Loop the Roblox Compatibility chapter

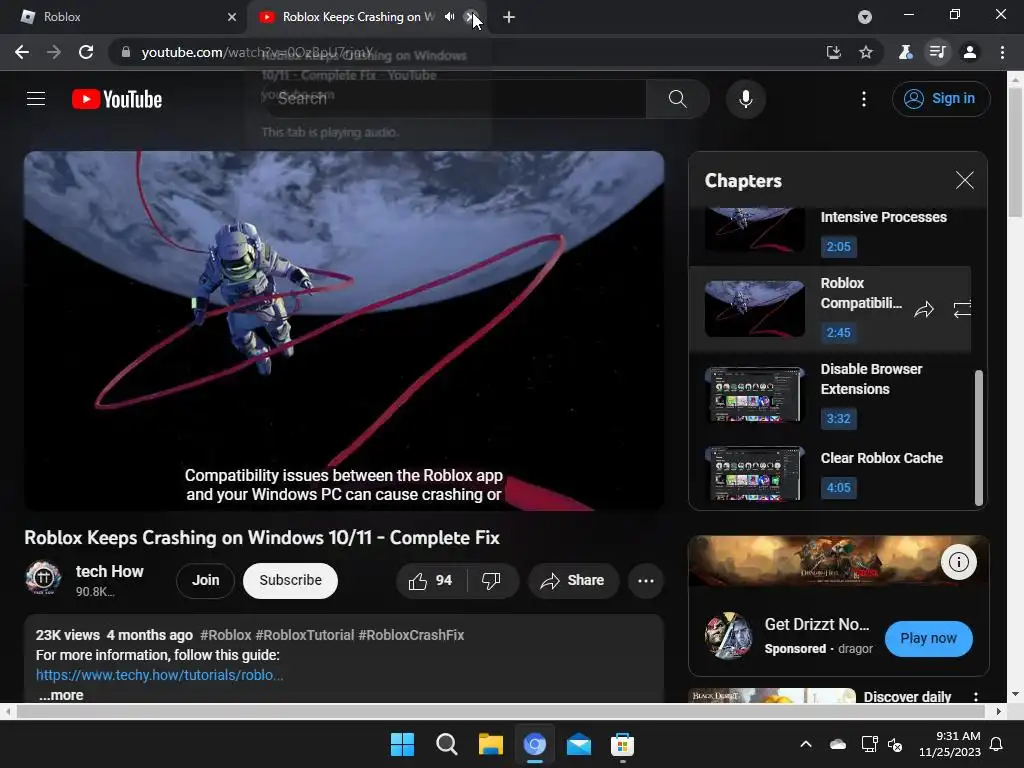click(x=962, y=309)
